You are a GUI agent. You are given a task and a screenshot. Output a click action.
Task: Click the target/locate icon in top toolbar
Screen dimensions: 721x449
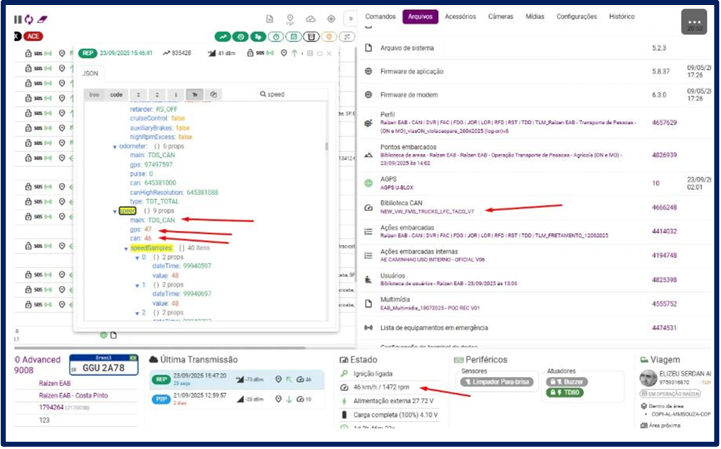tap(330, 18)
